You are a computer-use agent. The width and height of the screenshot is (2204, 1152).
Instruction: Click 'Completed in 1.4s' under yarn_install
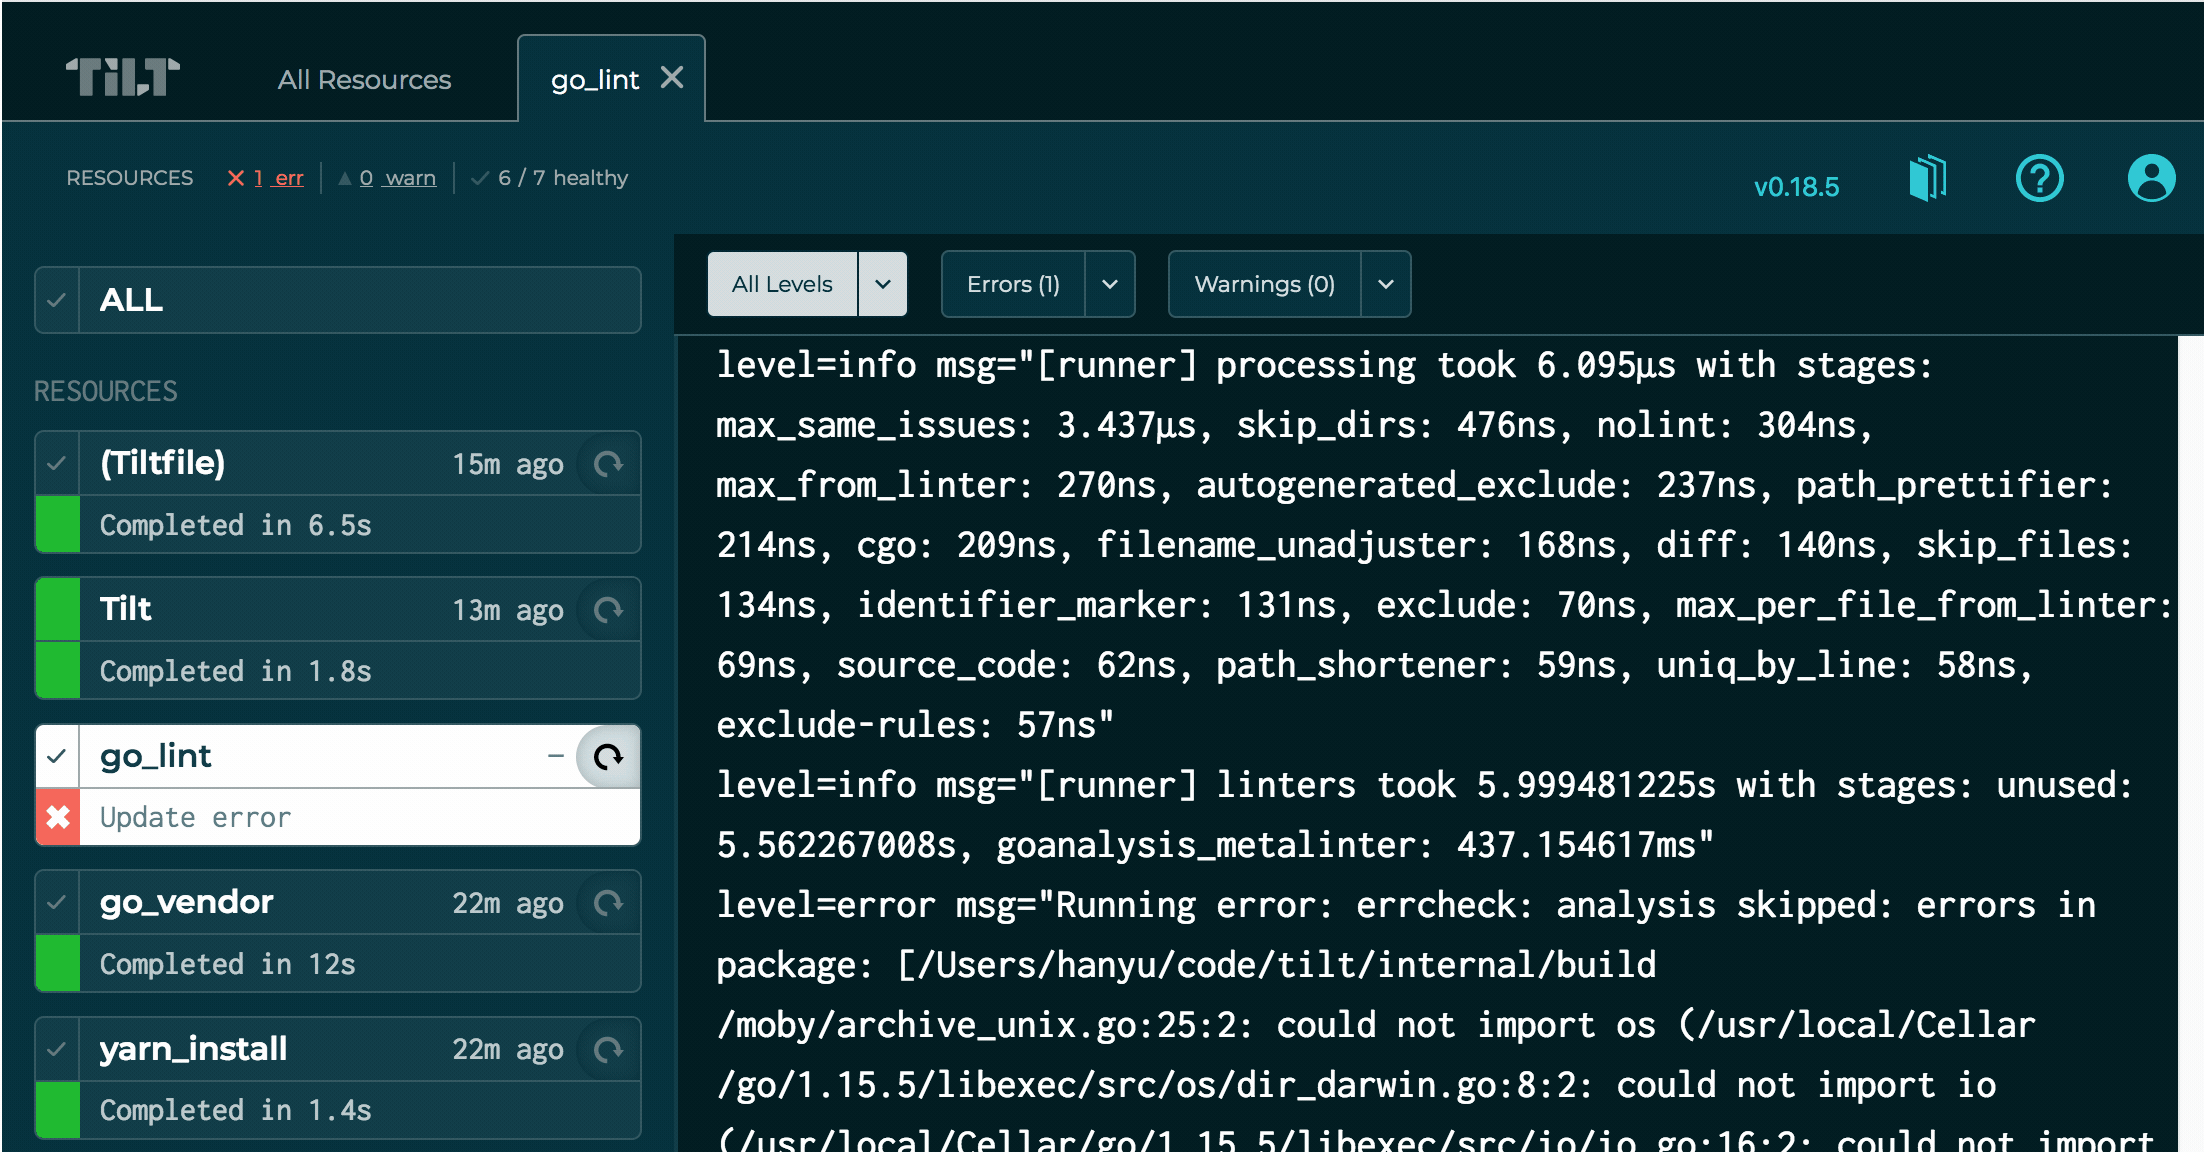(x=235, y=1110)
